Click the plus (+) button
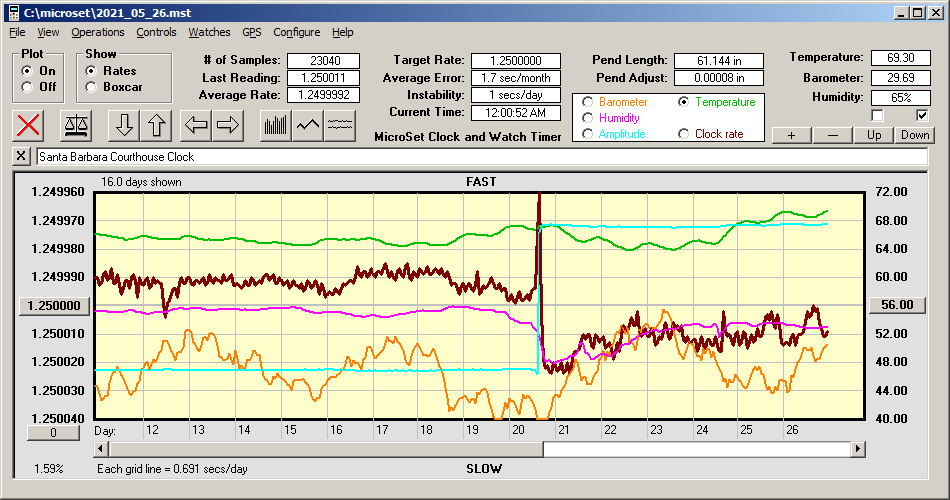Image resolution: width=950 pixels, height=500 pixels. 791,135
